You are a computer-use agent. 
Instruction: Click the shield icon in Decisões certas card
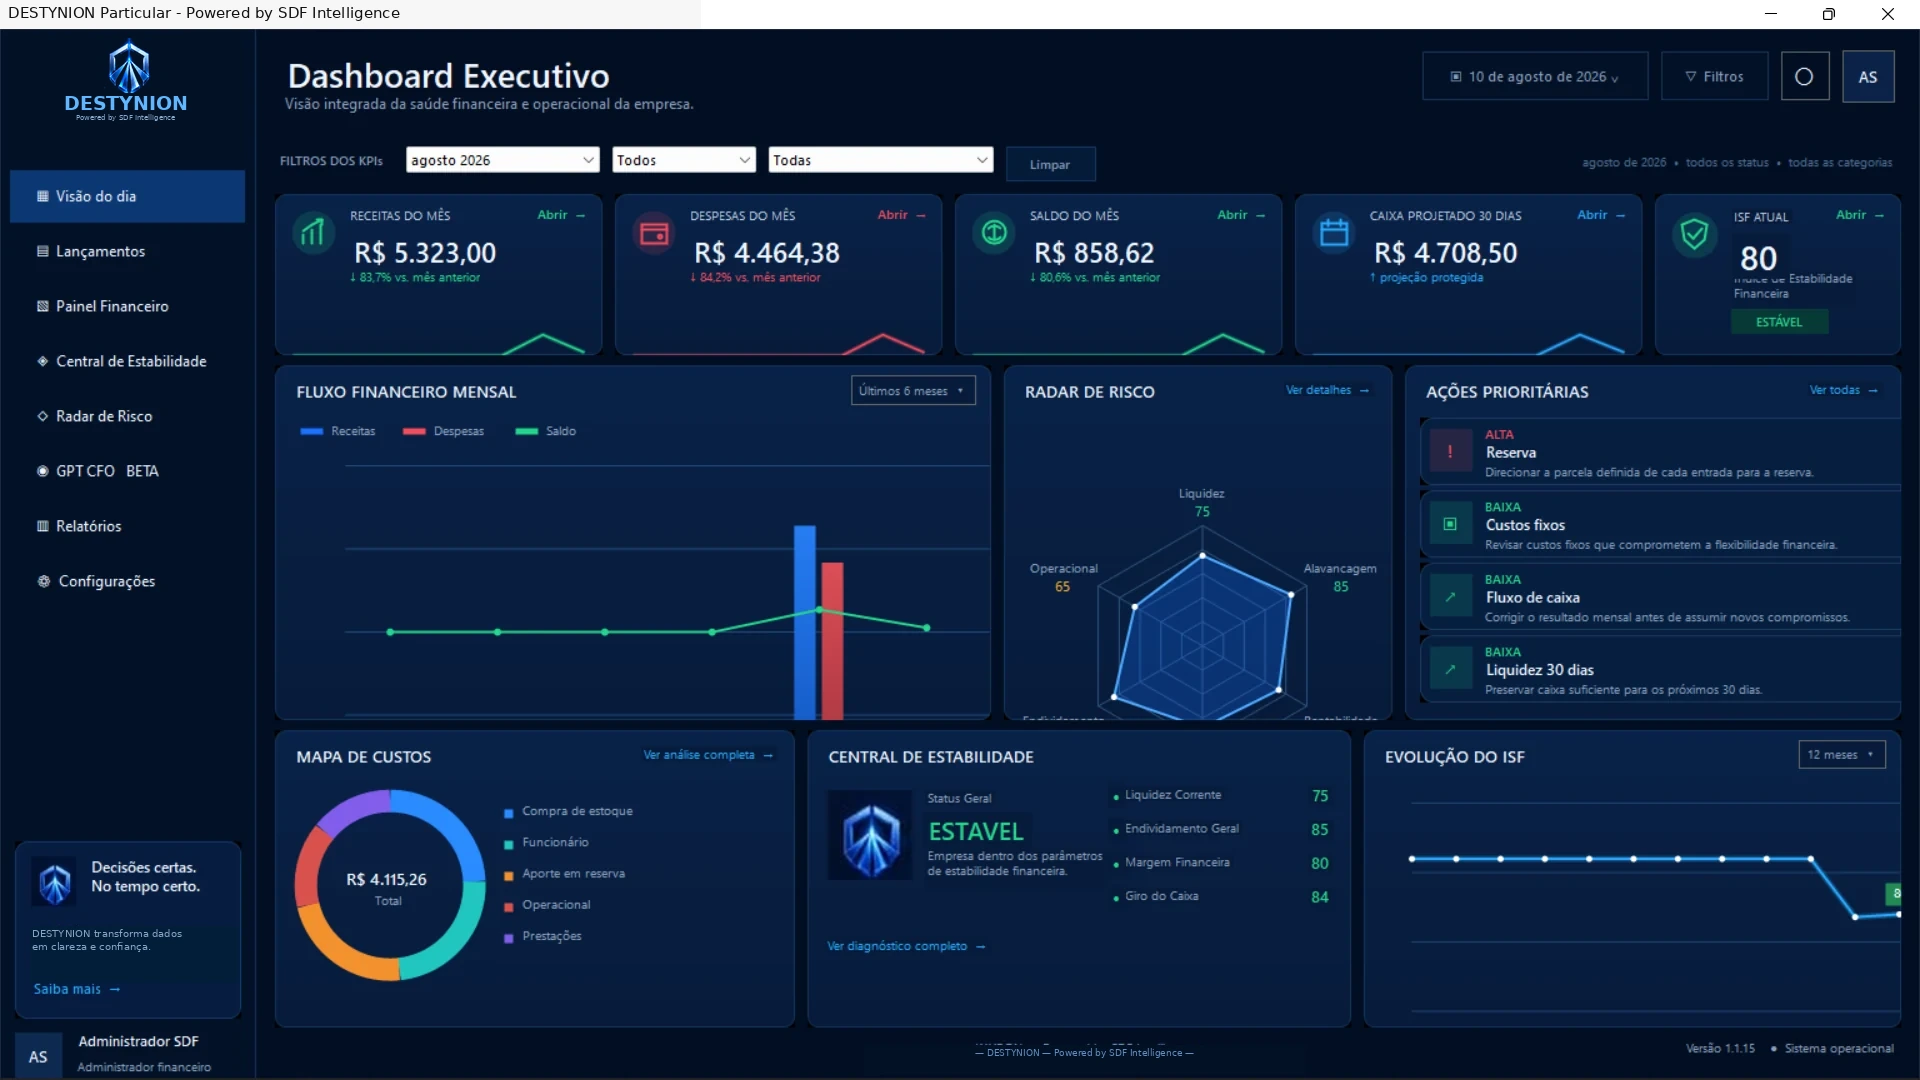(x=54, y=882)
